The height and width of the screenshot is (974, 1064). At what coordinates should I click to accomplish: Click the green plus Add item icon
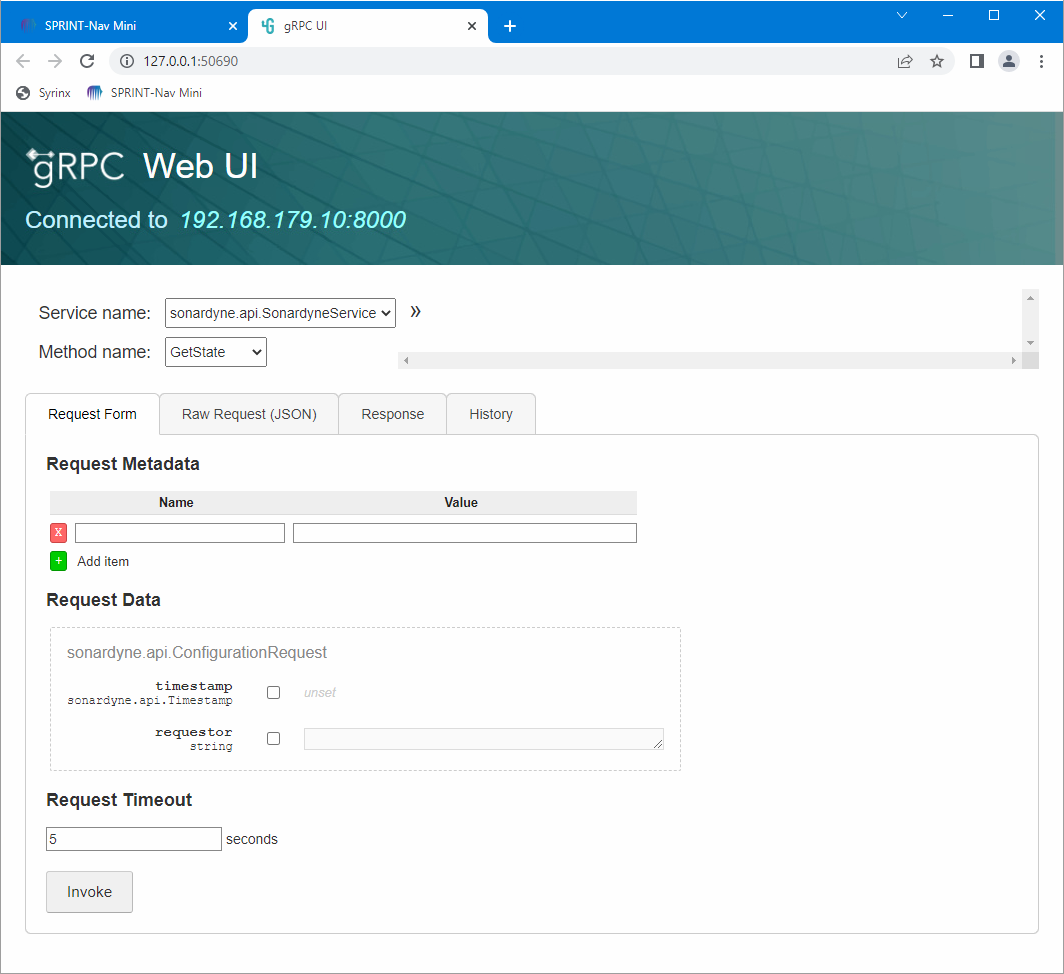tap(58, 561)
